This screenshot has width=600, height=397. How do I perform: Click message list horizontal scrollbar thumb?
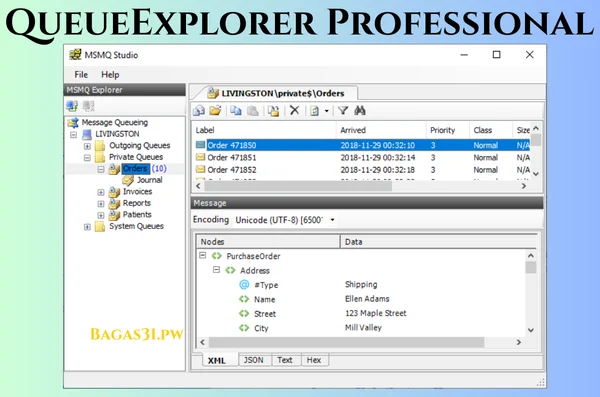click(x=298, y=186)
